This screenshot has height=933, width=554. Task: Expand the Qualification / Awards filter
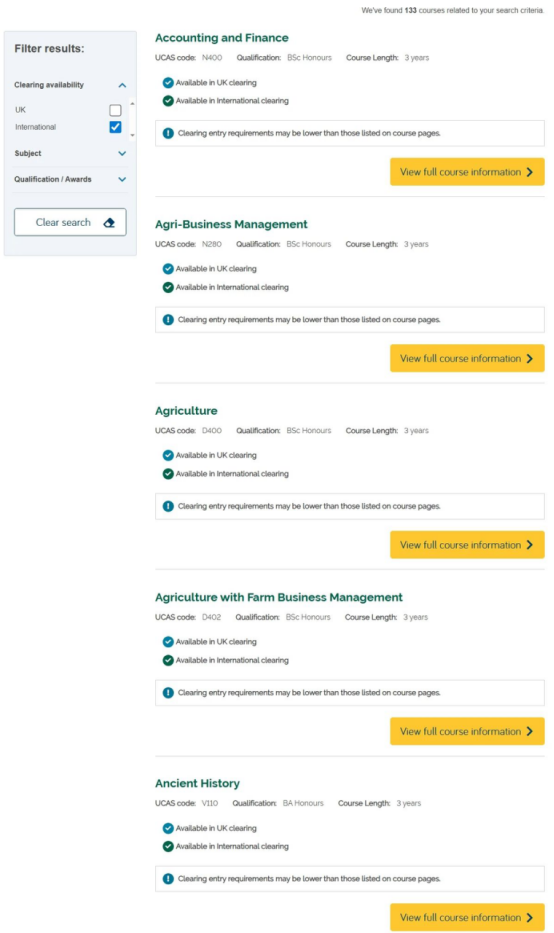[122, 179]
